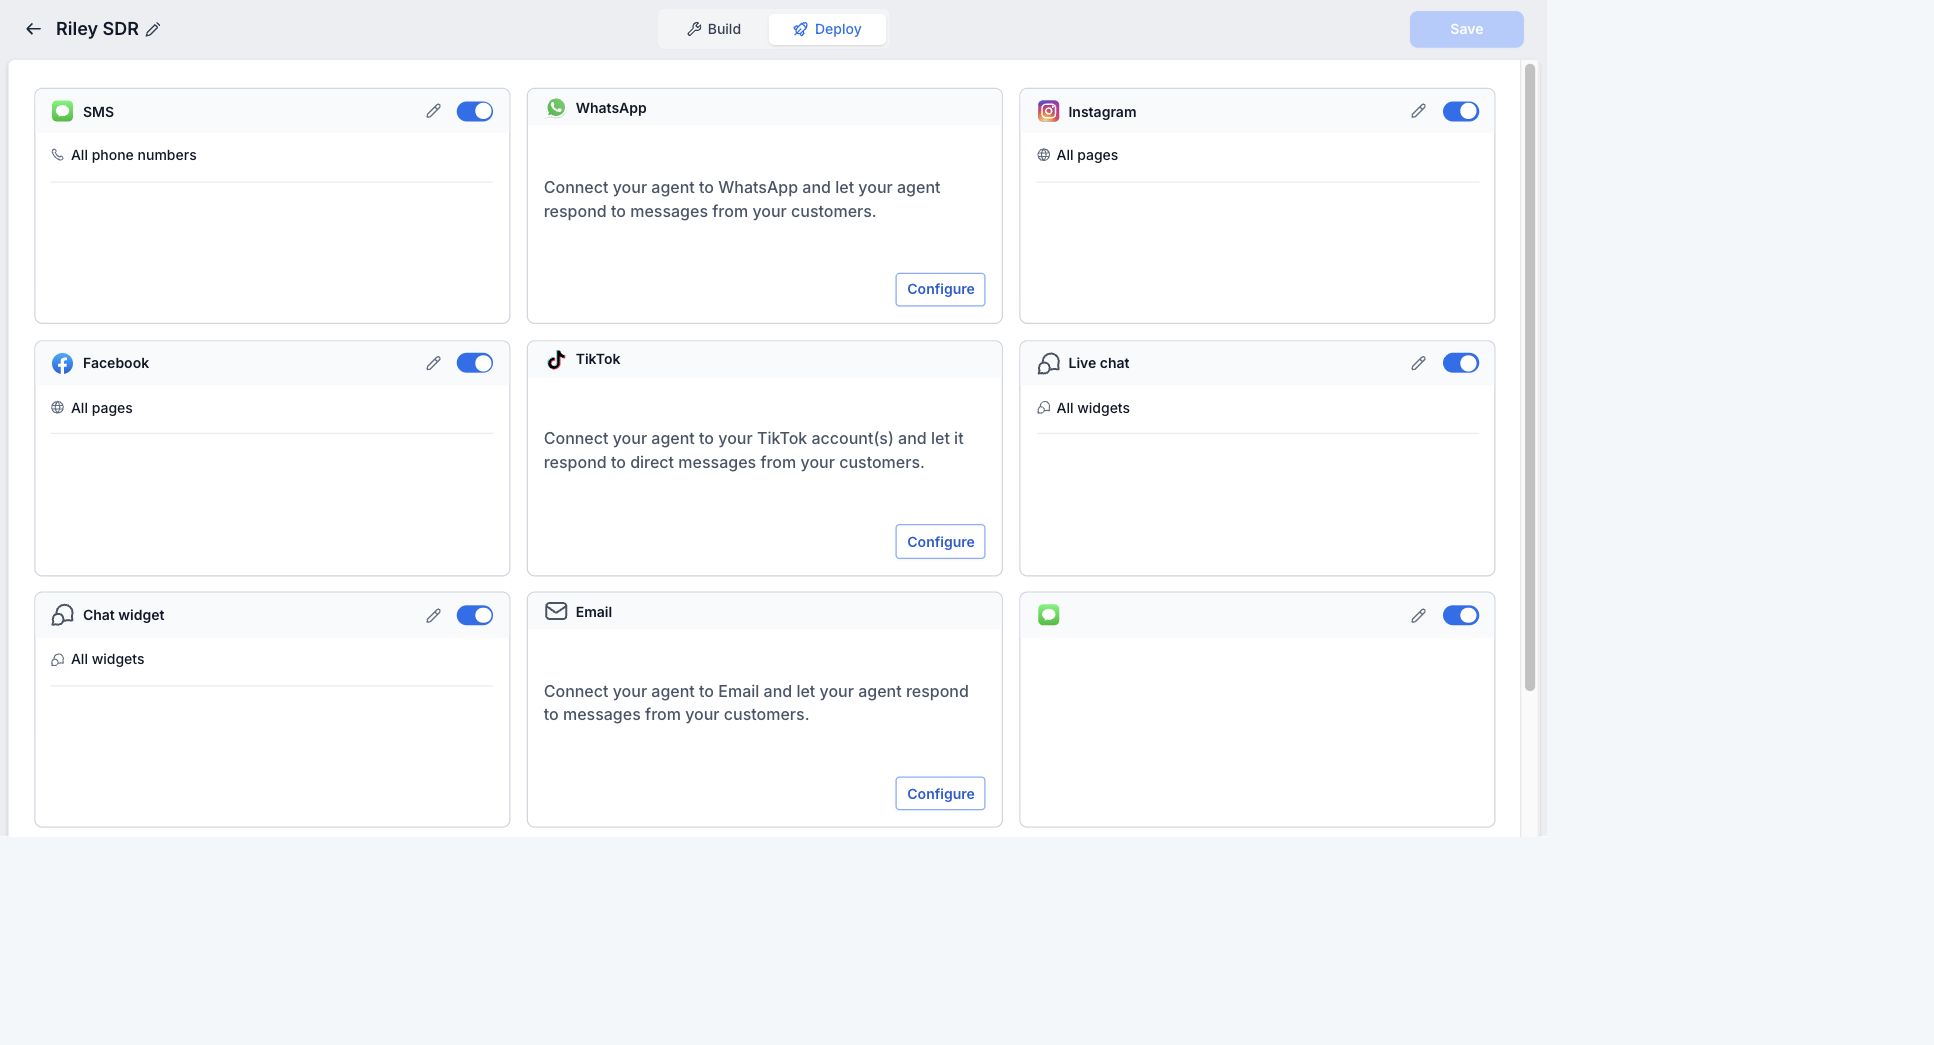Configure the Email channel
The width and height of the screenshot is (1934, 1045).
pyautogui.click(x=940, y=794)
